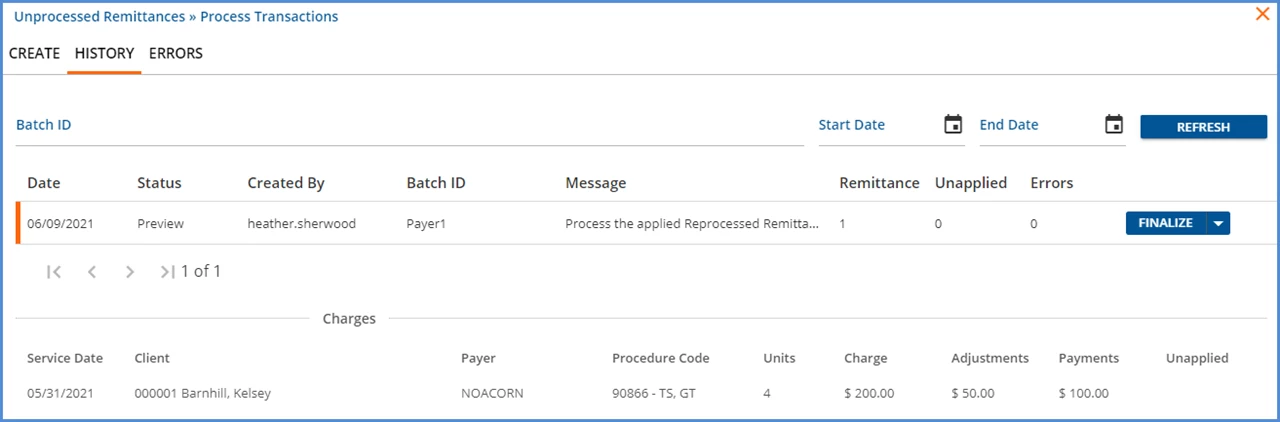Go to next page of results
The width and height of the screenshot is (1280, 422).
pyautogui.click(x=130, y=272)
